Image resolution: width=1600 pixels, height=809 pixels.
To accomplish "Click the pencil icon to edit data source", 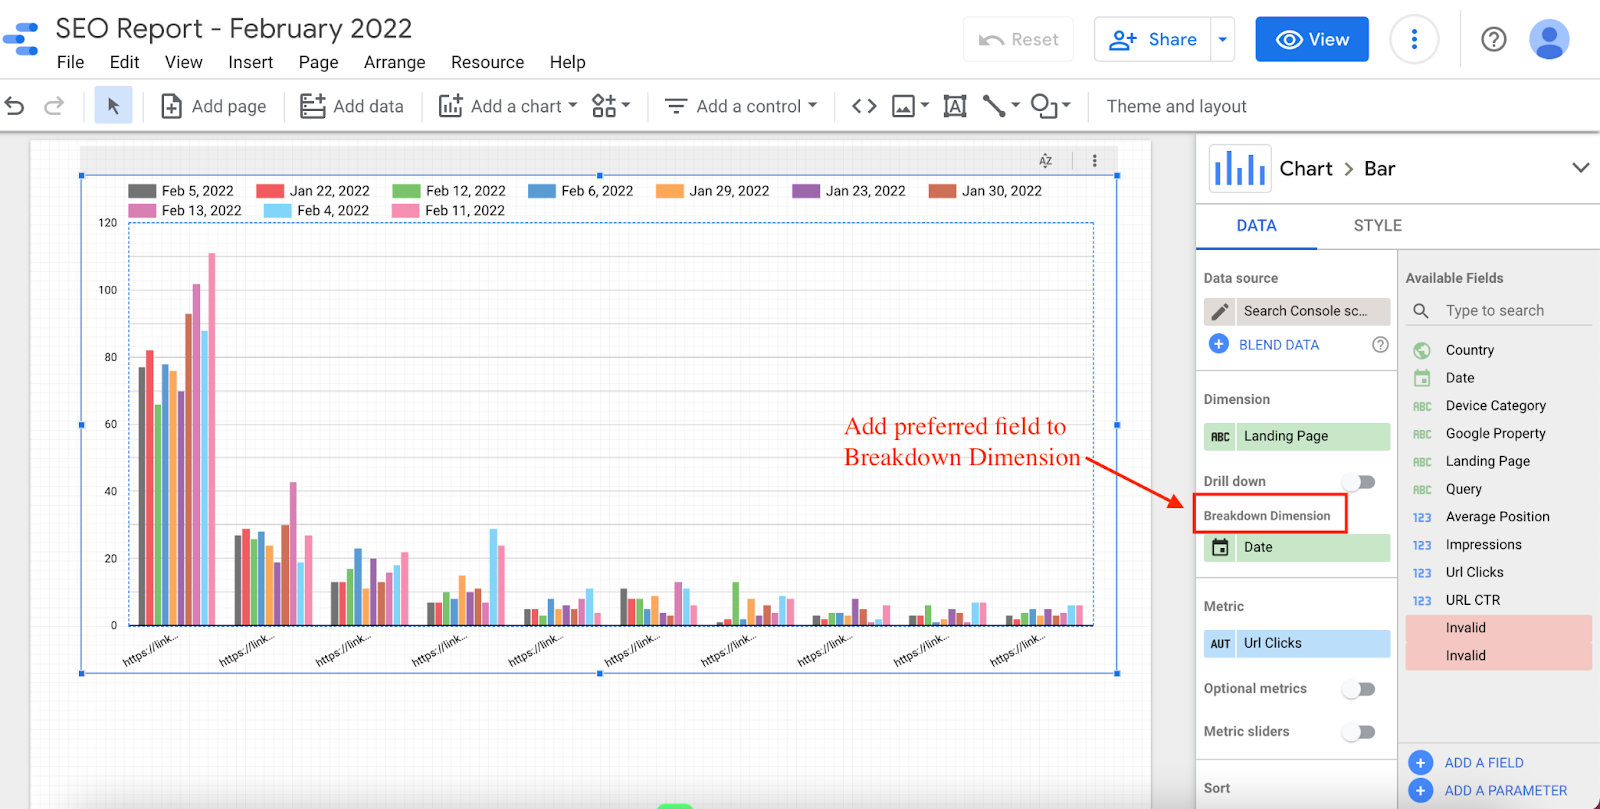I will [x=1220, y=311].
